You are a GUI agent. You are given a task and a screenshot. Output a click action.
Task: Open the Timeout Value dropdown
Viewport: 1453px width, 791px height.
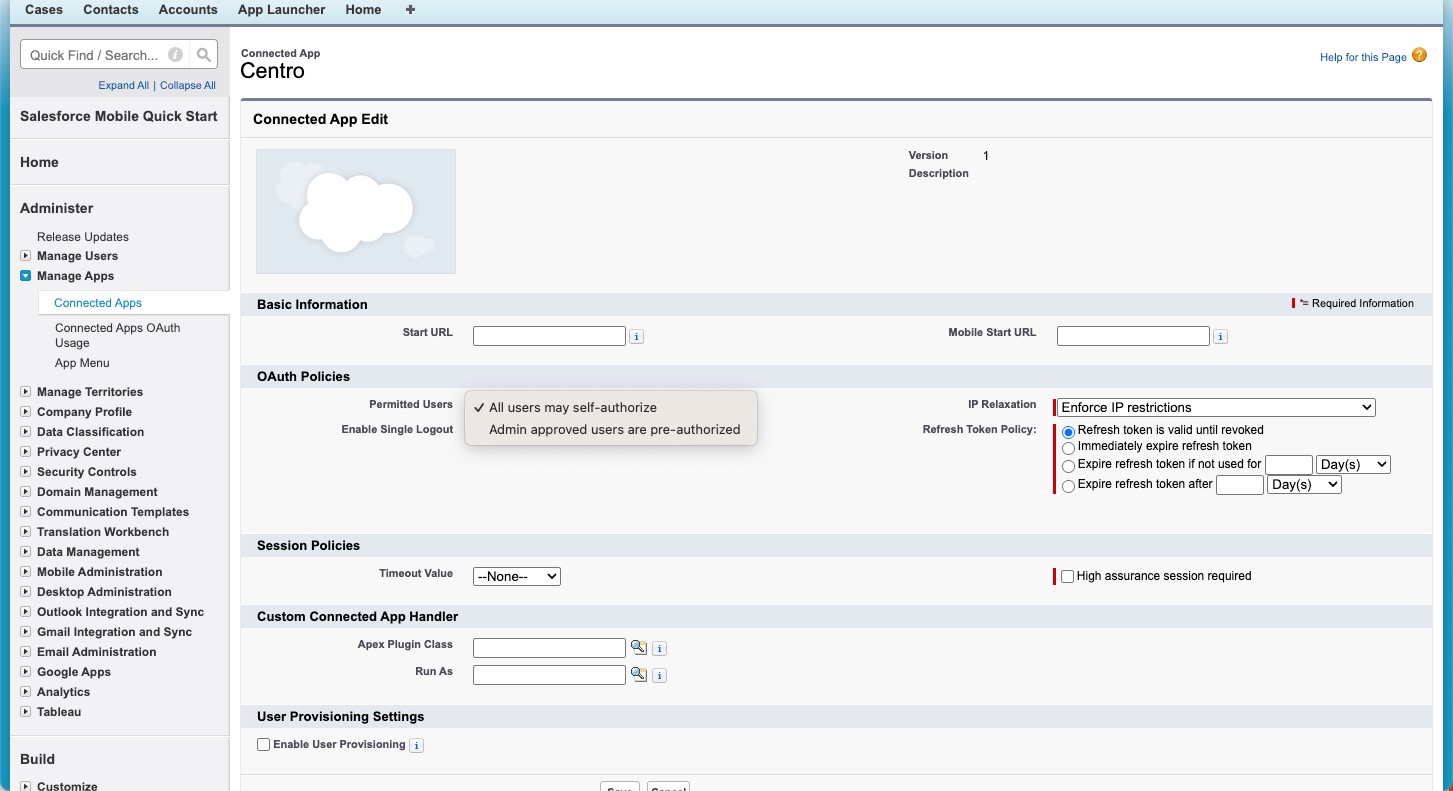pos(517,576)
